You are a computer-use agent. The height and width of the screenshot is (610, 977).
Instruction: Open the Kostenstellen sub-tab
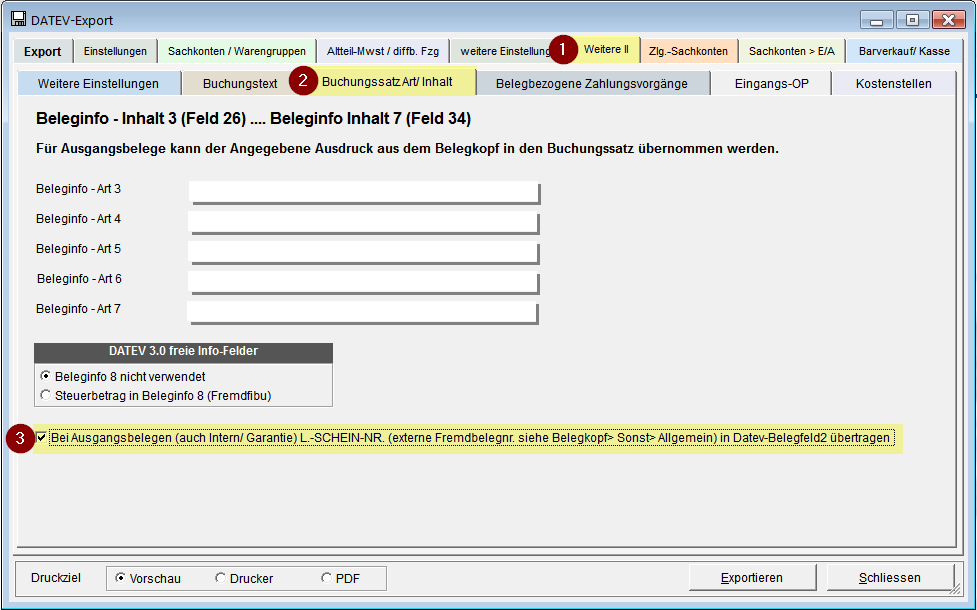(894, 84)
